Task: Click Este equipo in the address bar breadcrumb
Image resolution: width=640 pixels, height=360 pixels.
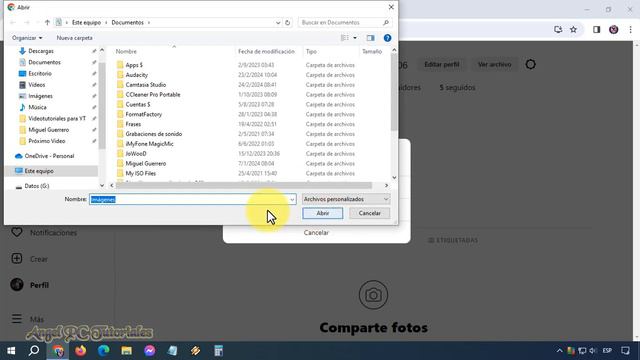Action: (86, 22)
